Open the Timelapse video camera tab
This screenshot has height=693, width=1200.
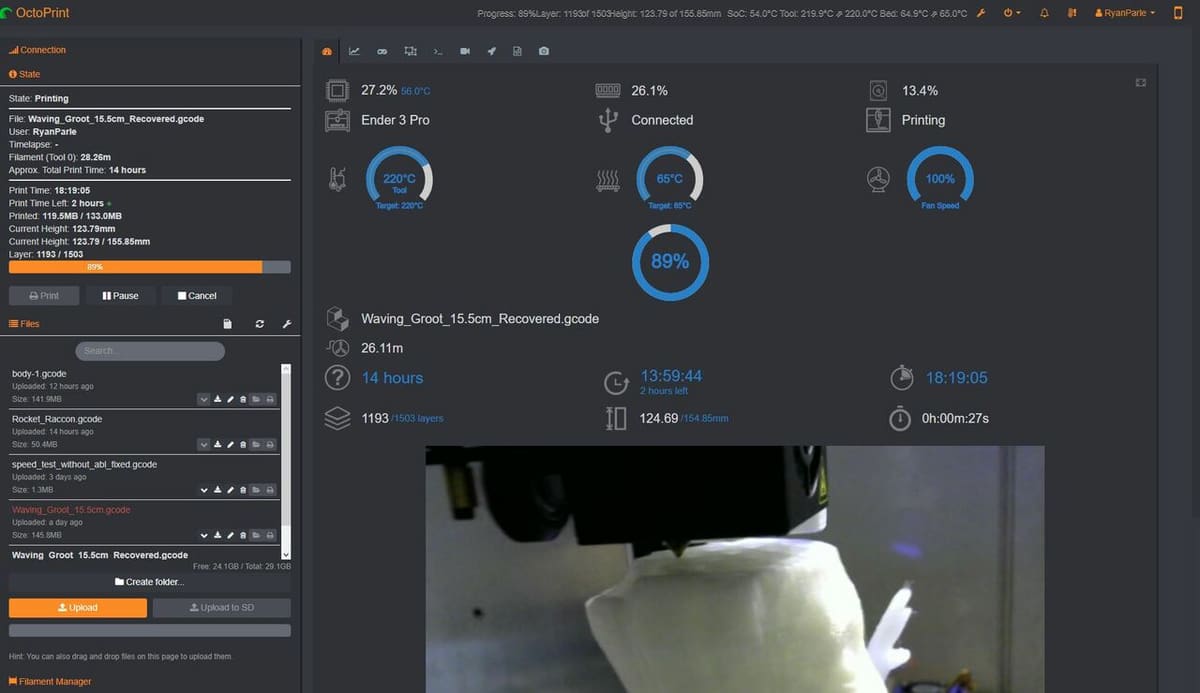pyautogui.click(x=465, y=51)
